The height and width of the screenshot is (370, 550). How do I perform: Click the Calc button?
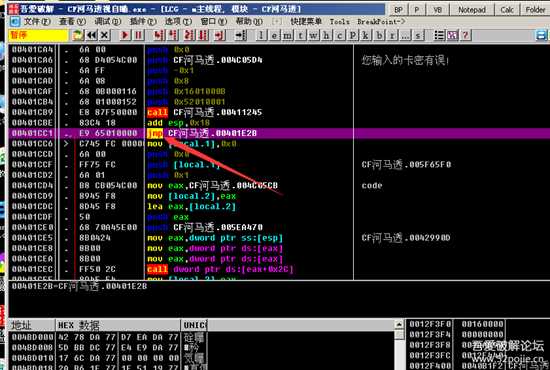click(x=507, y=9)
